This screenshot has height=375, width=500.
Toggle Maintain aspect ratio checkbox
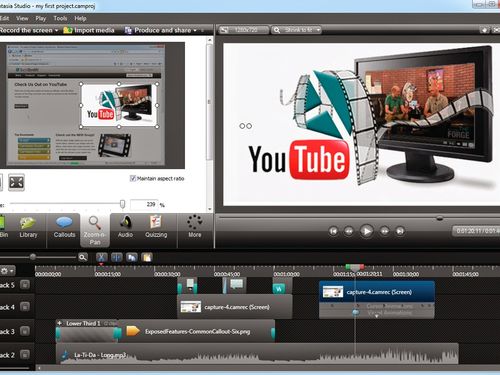[x=133, y=178]
